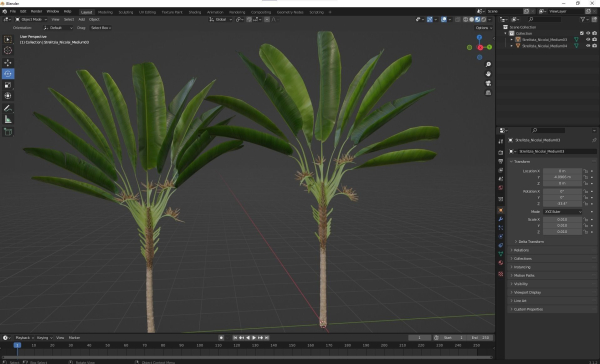
Task: Switch to the Shading workspace tab
Action: [x=195, y=12]
